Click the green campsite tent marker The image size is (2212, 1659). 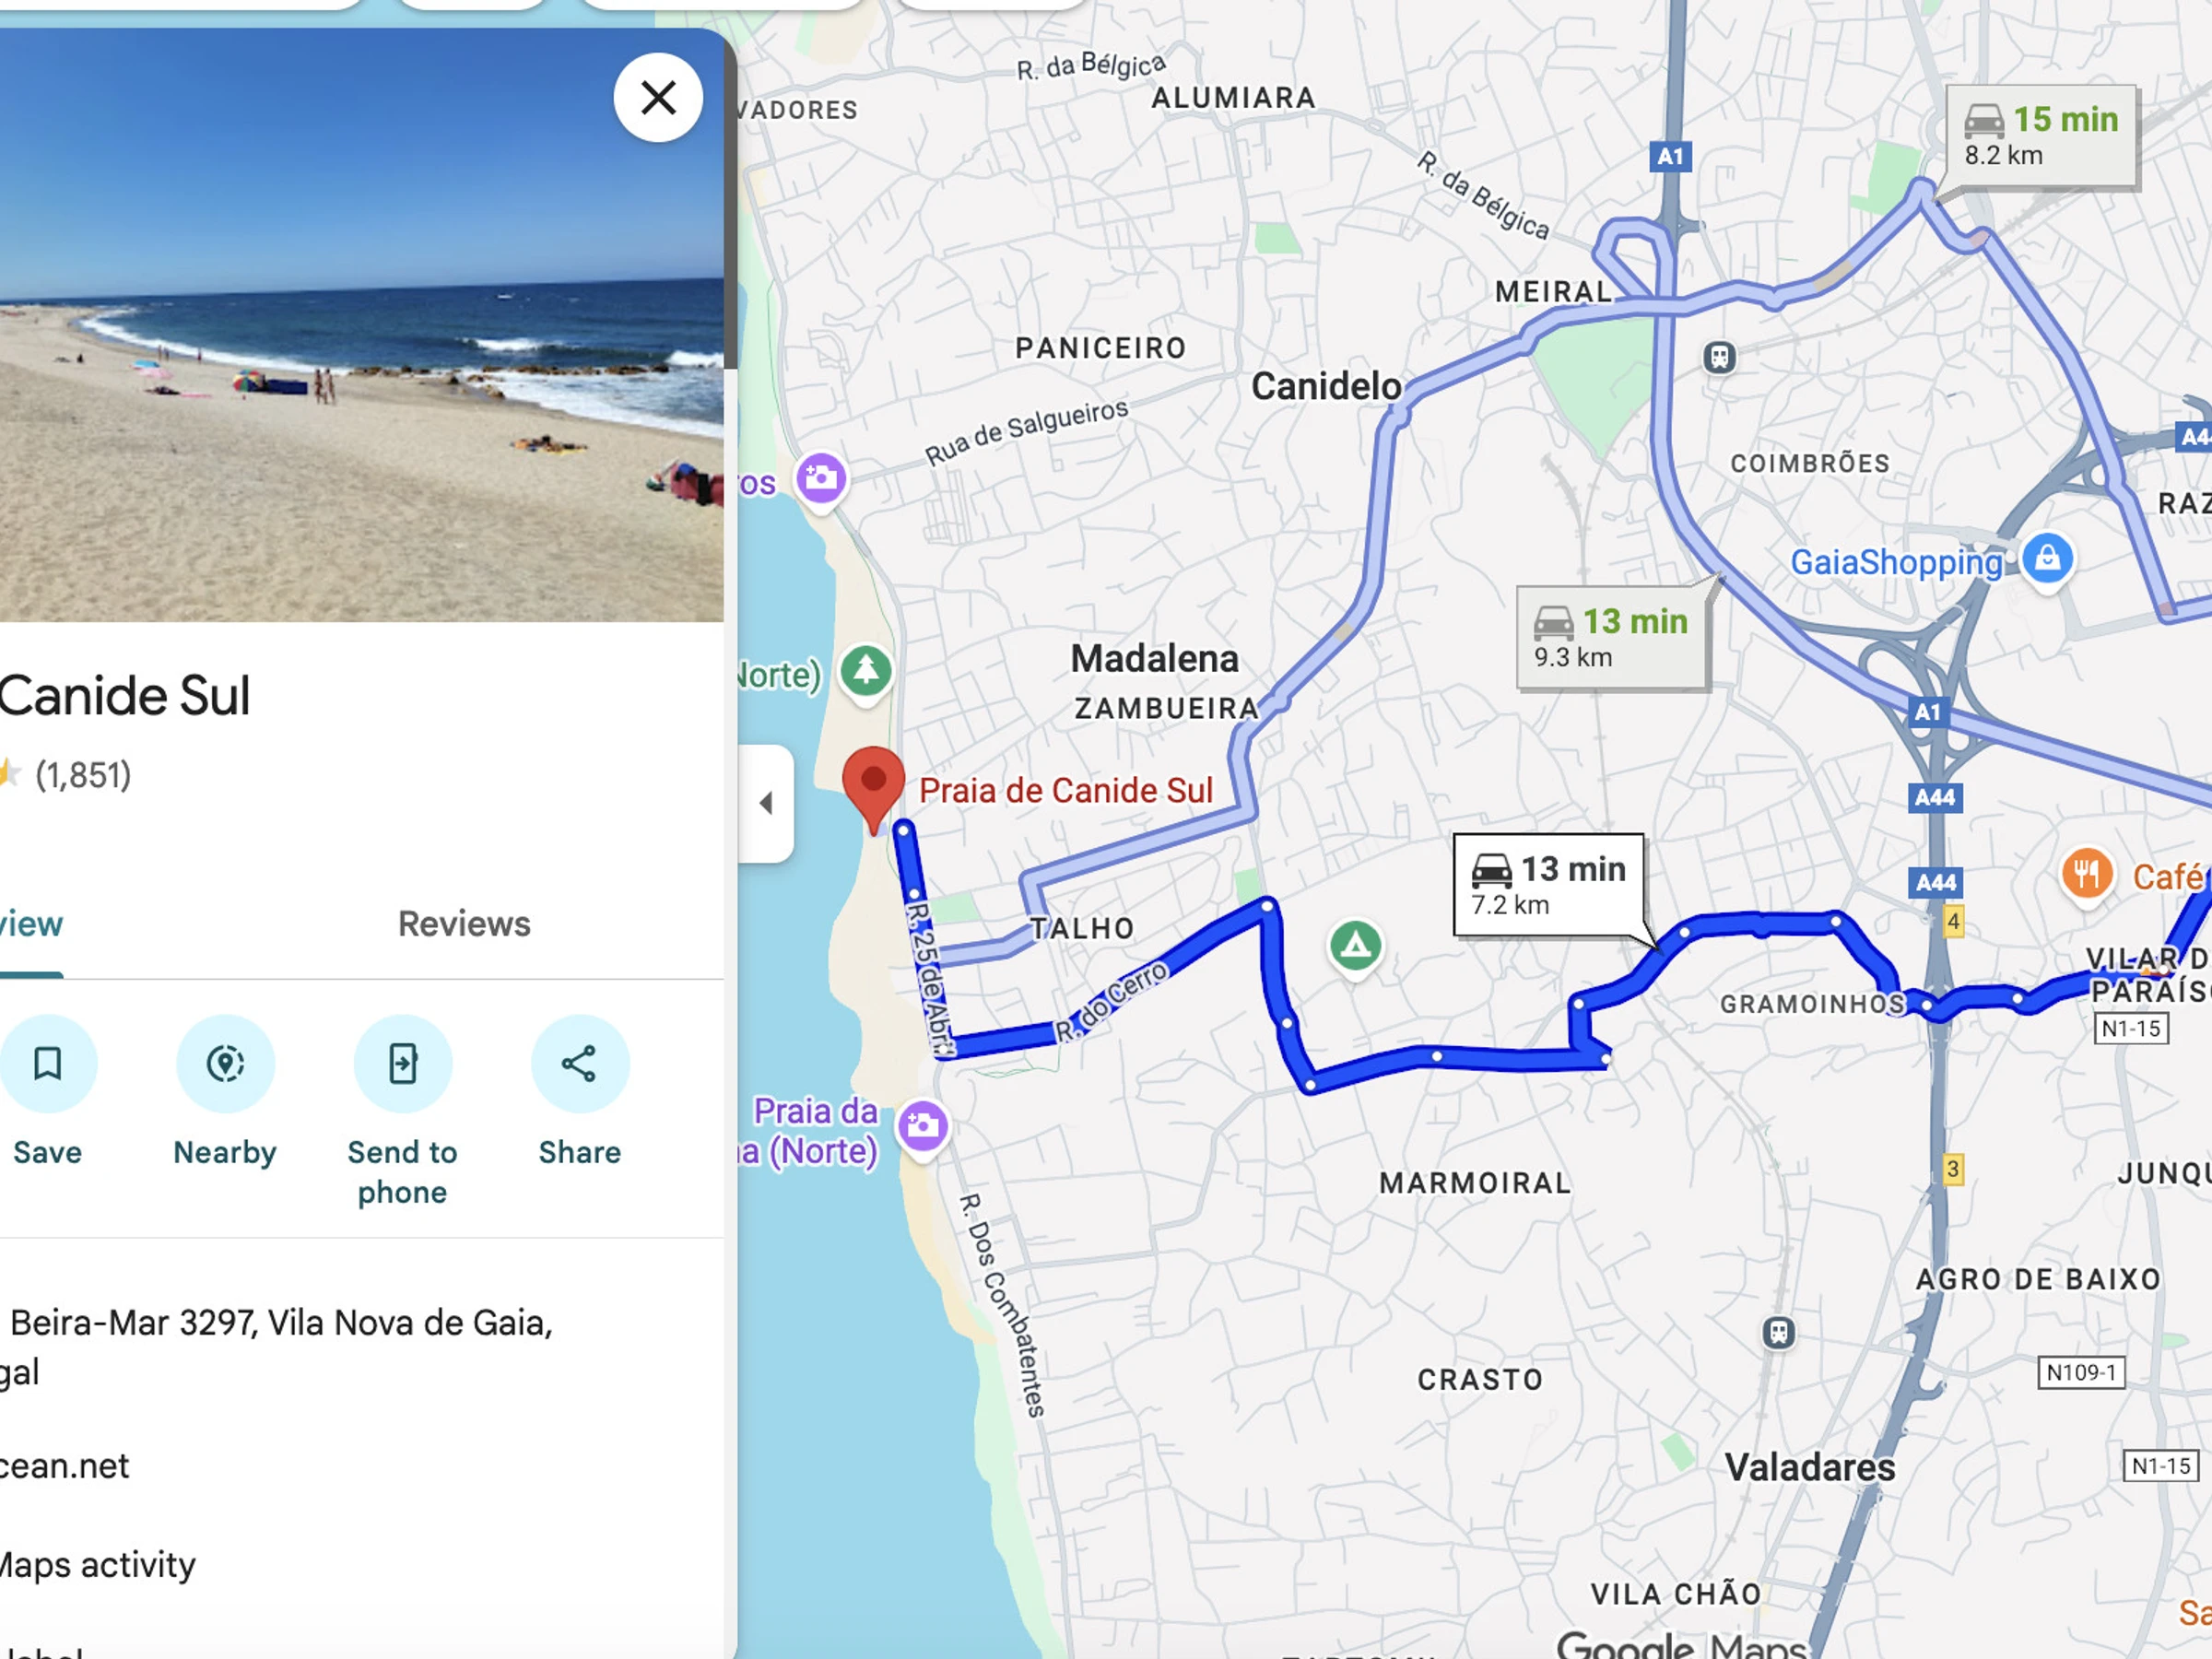(x=1355, y=945)
